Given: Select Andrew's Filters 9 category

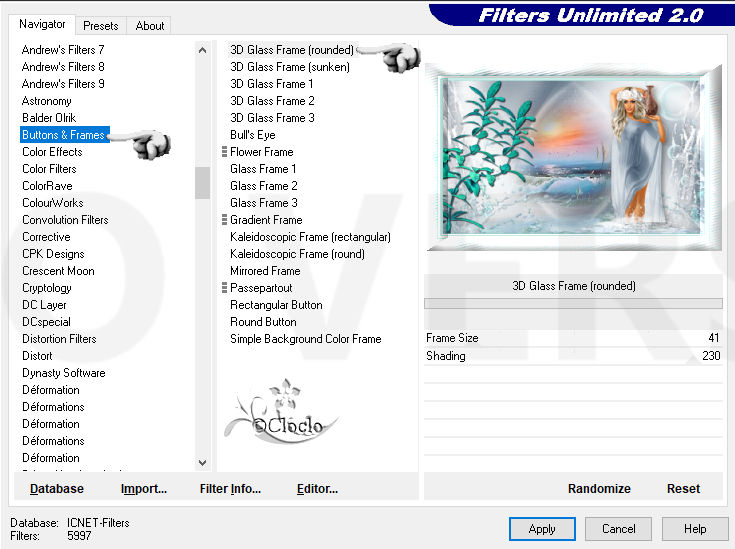Looking at the screenshot, I should point(63,84).
